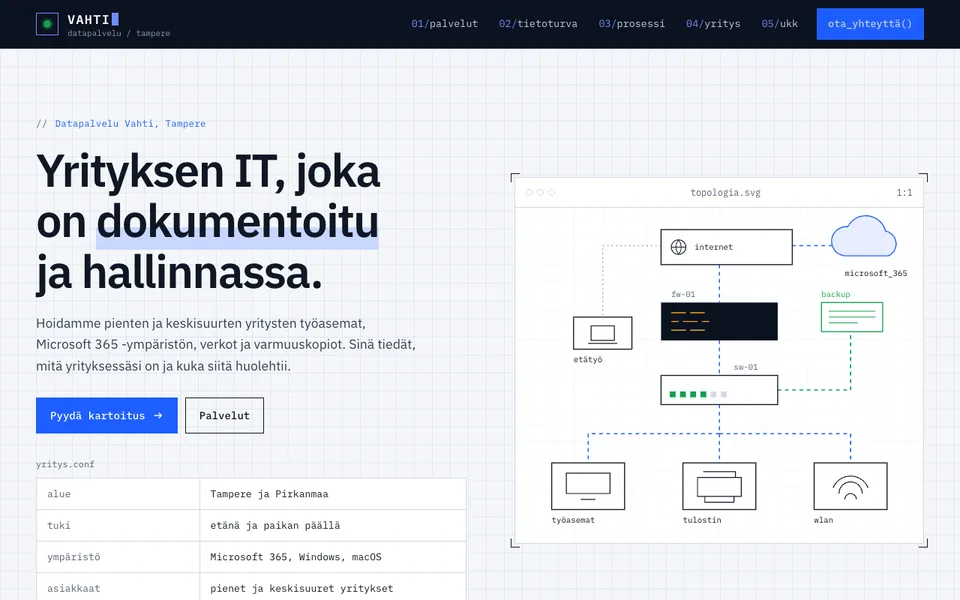Click the wlan label

coord(823,520)
